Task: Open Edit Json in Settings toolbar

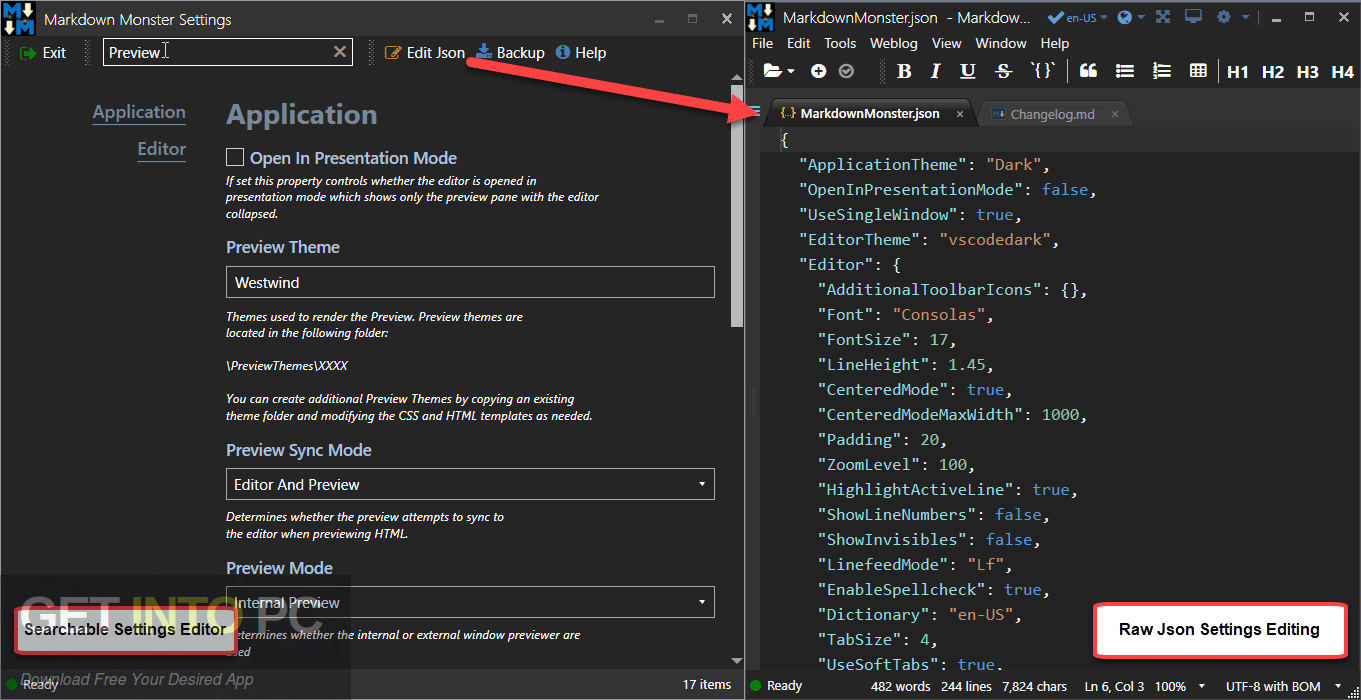Action: point(425,53)
